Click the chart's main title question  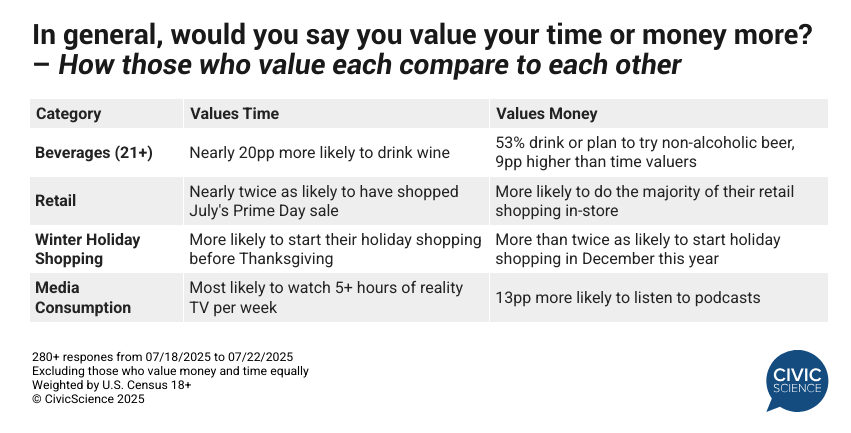(422, 35)
